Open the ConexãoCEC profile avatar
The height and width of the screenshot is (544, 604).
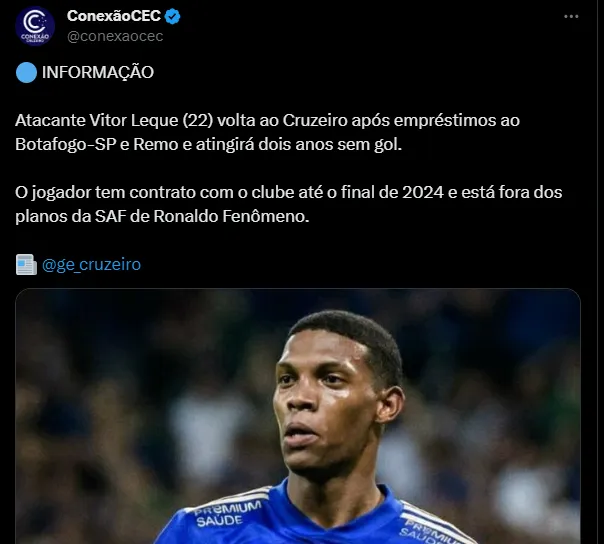[x=35, y=26]
